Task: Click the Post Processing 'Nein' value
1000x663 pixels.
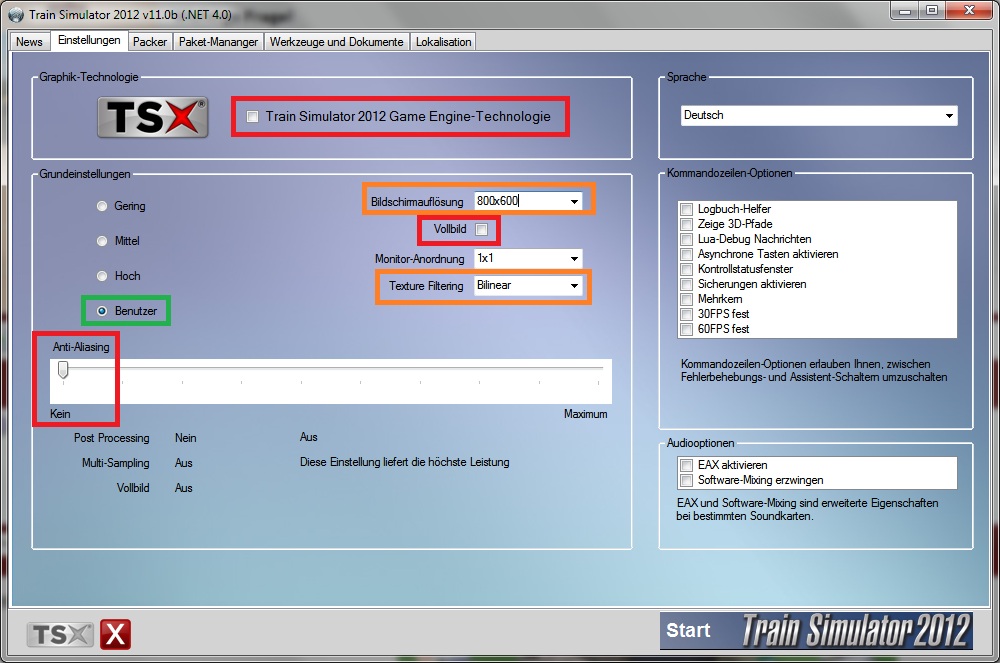Action: coord(186,438)
